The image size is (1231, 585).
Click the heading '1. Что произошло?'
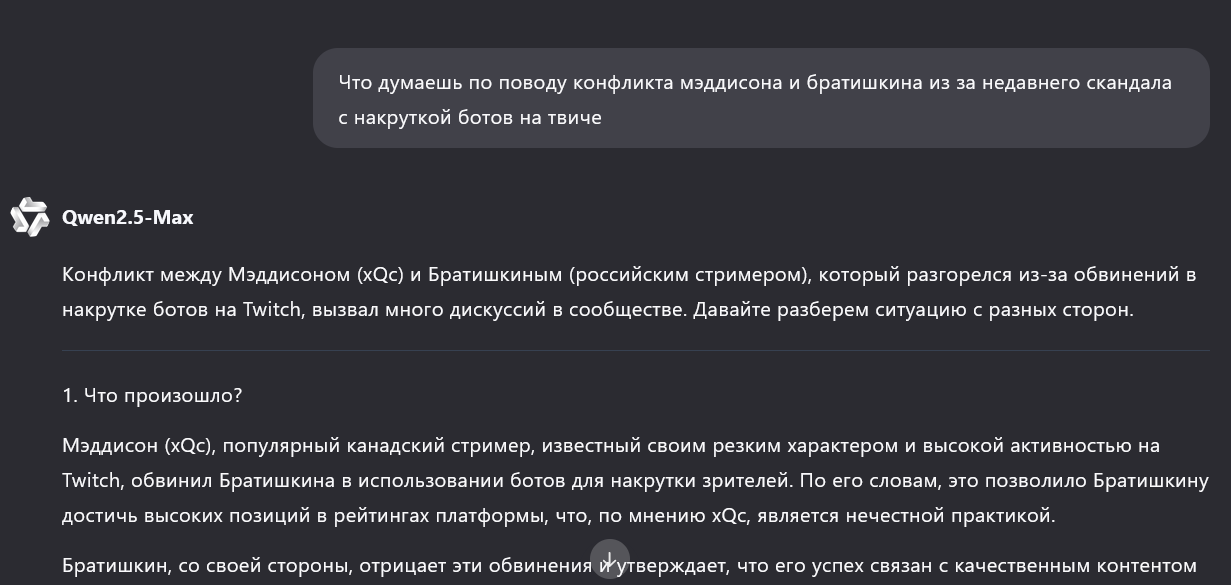coord(152,395)
